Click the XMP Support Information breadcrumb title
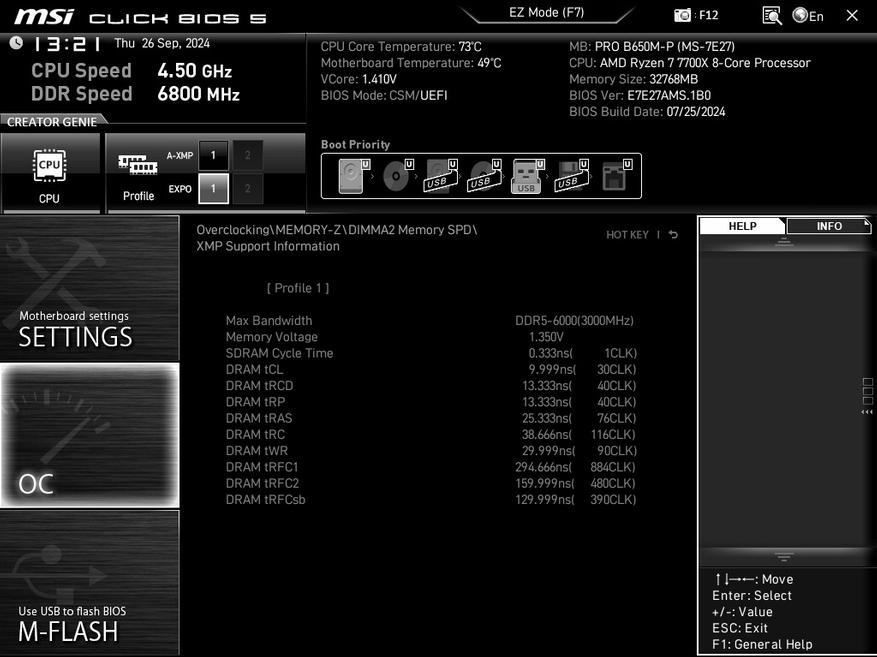 point(268,246)
